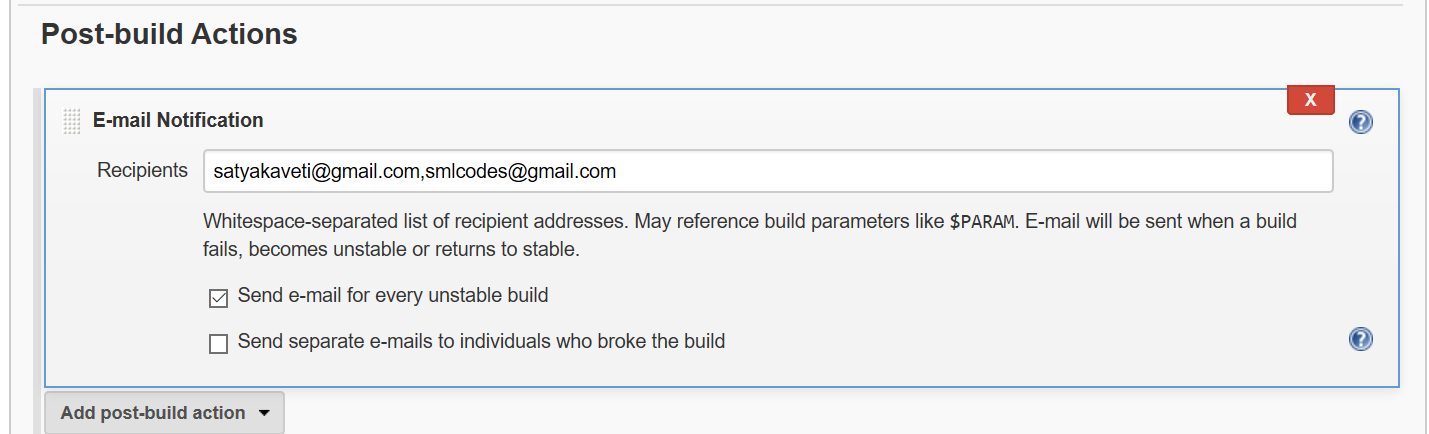The image size is (1429, 434).
Task: Click the grey bar left of E-mail Notification
Action: (x=38, y=240)
